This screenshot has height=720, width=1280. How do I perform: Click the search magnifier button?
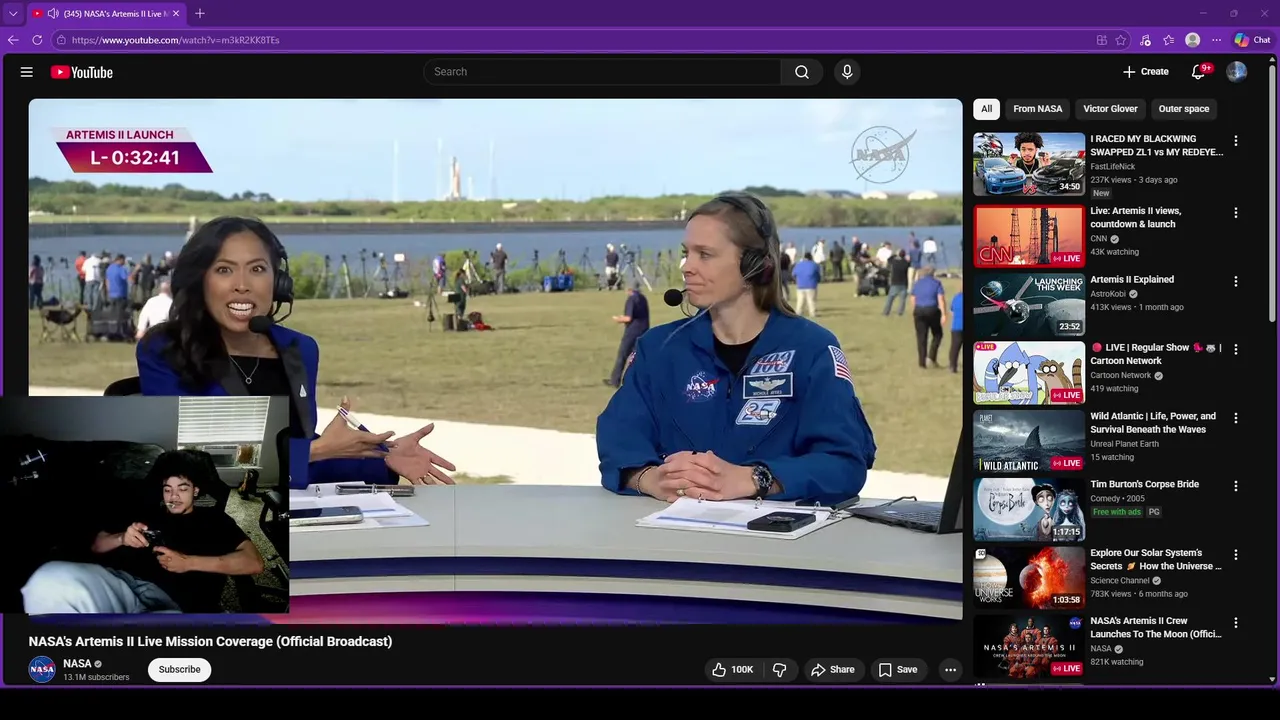click(x=801, y=72)
